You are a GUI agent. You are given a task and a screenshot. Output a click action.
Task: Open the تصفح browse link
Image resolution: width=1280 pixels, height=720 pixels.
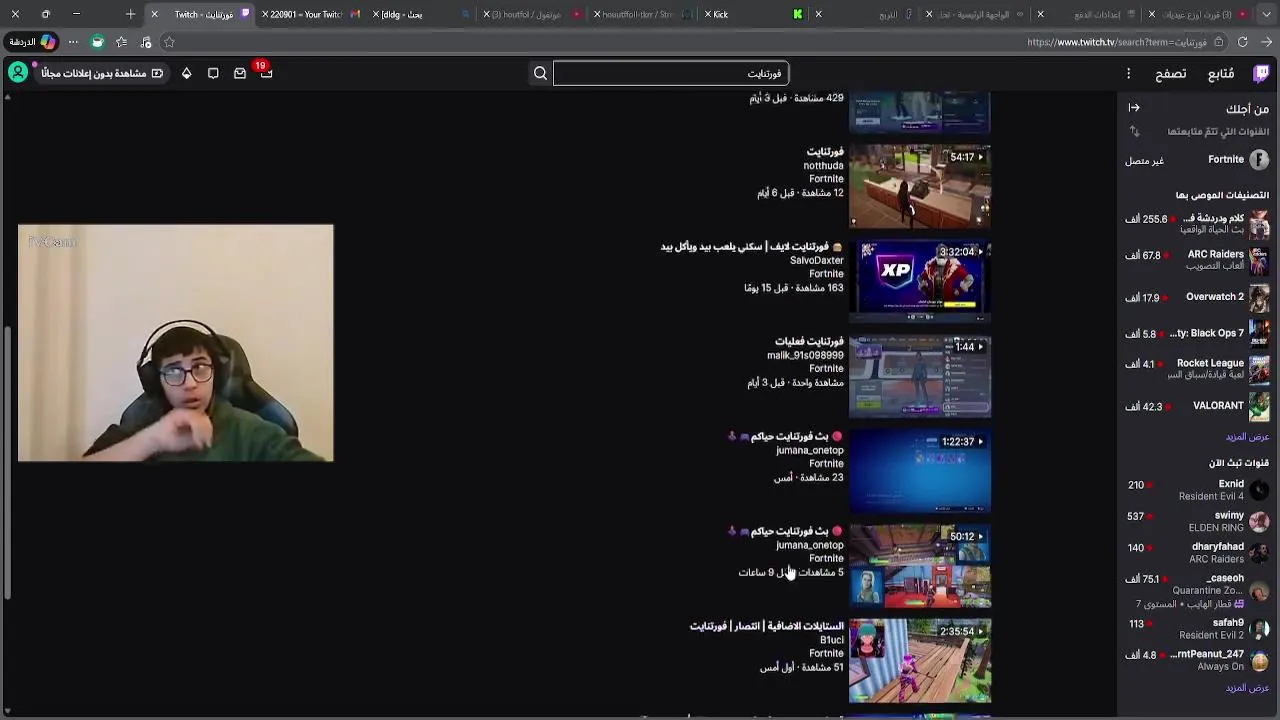coord(1171,74)
